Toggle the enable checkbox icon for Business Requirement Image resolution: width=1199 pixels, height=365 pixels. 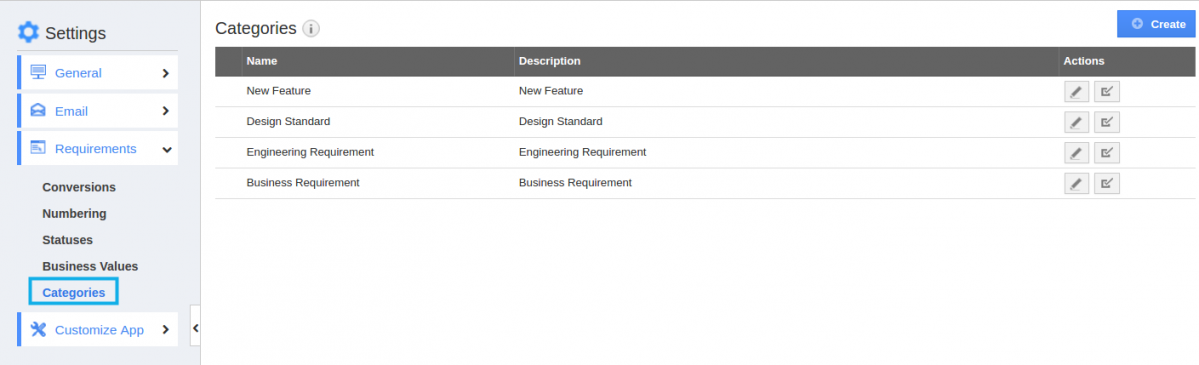tap(1106, 183)
